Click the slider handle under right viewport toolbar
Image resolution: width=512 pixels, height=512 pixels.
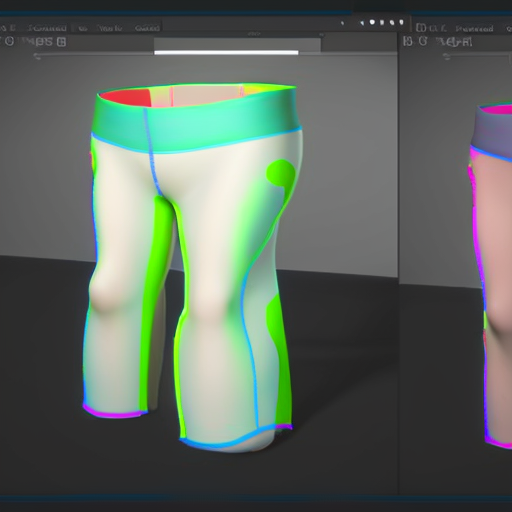coord(446,57)
